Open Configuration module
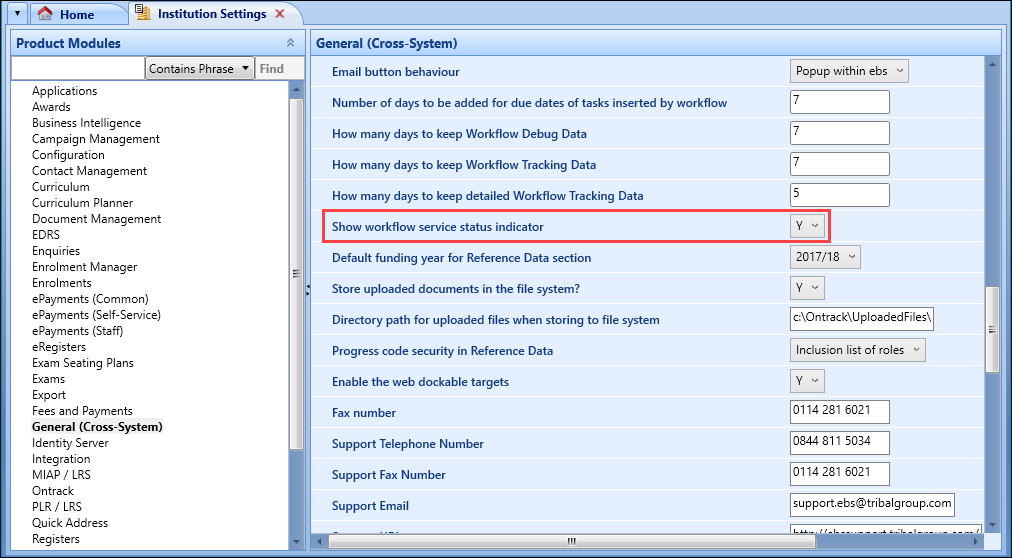1012x558 pixels. [68, 155]
